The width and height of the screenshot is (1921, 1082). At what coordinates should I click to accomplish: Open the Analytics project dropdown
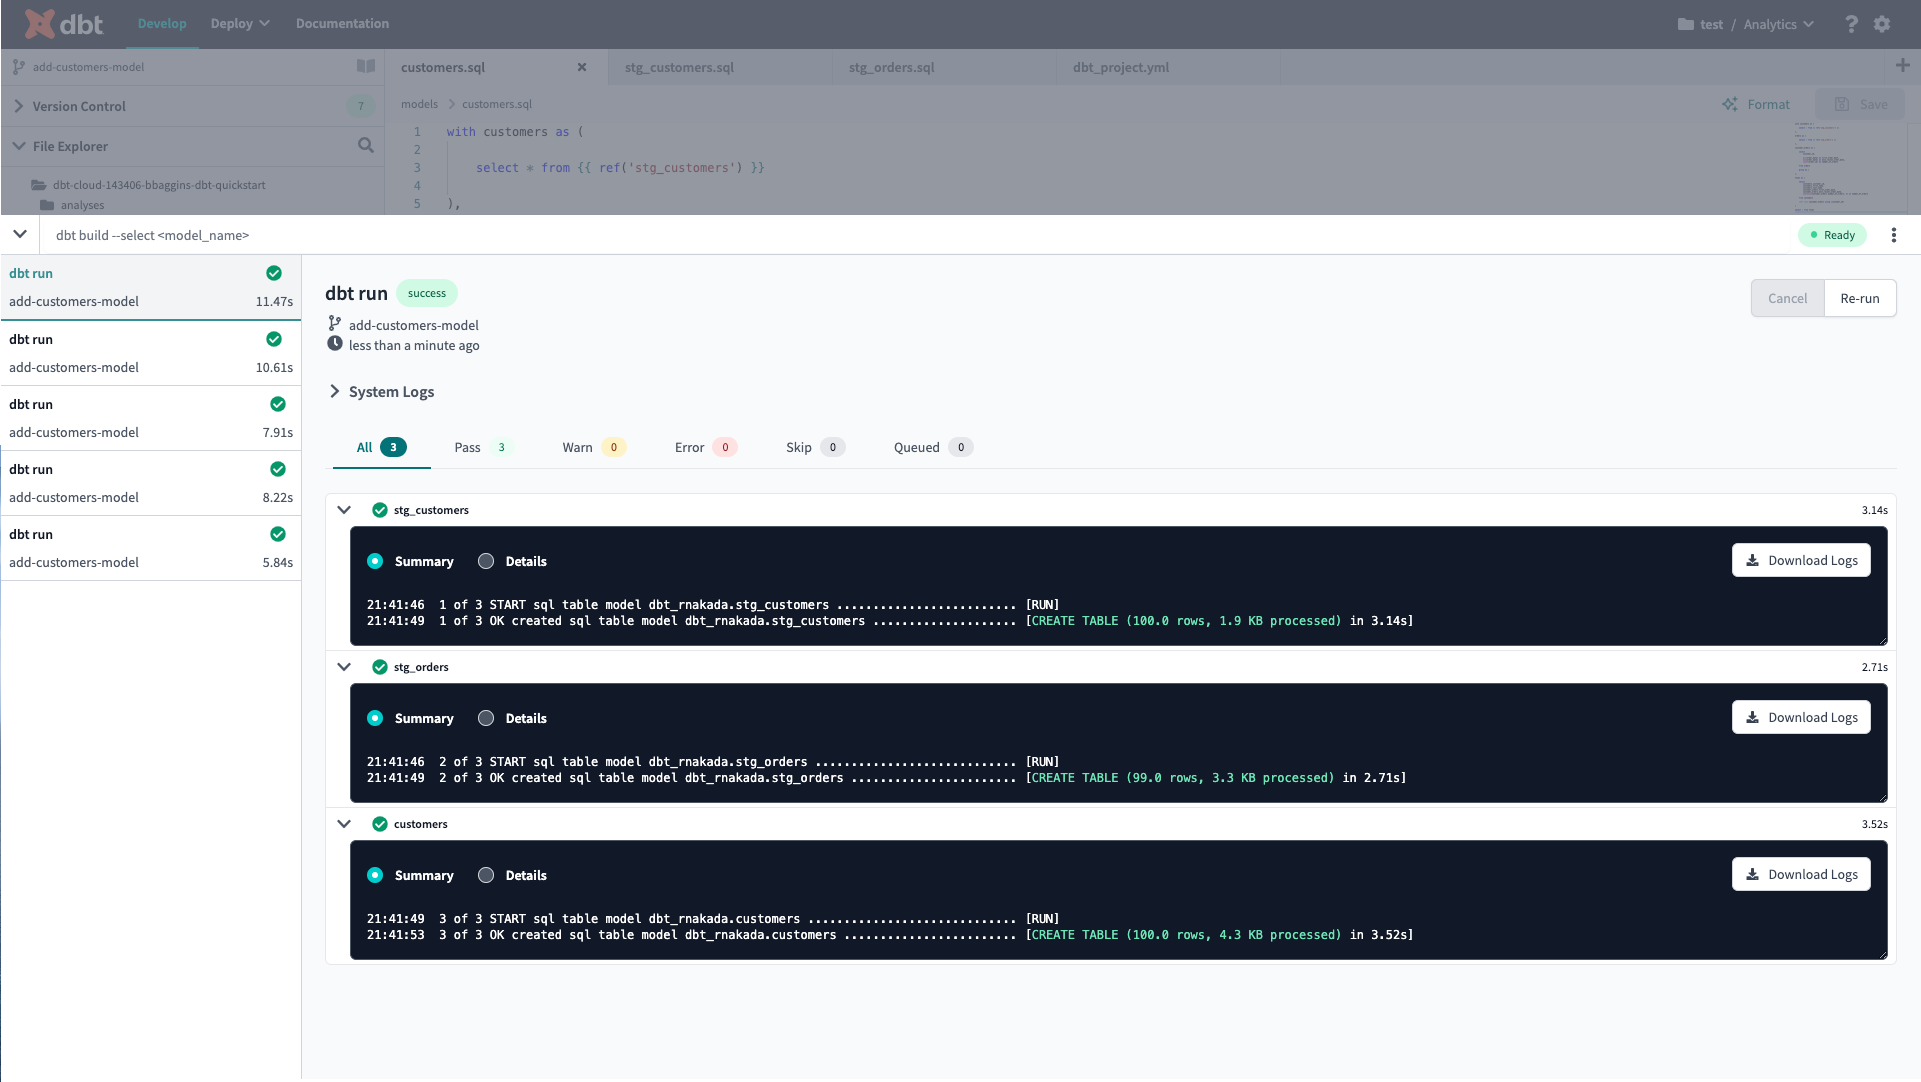[x=1778, y=24]
